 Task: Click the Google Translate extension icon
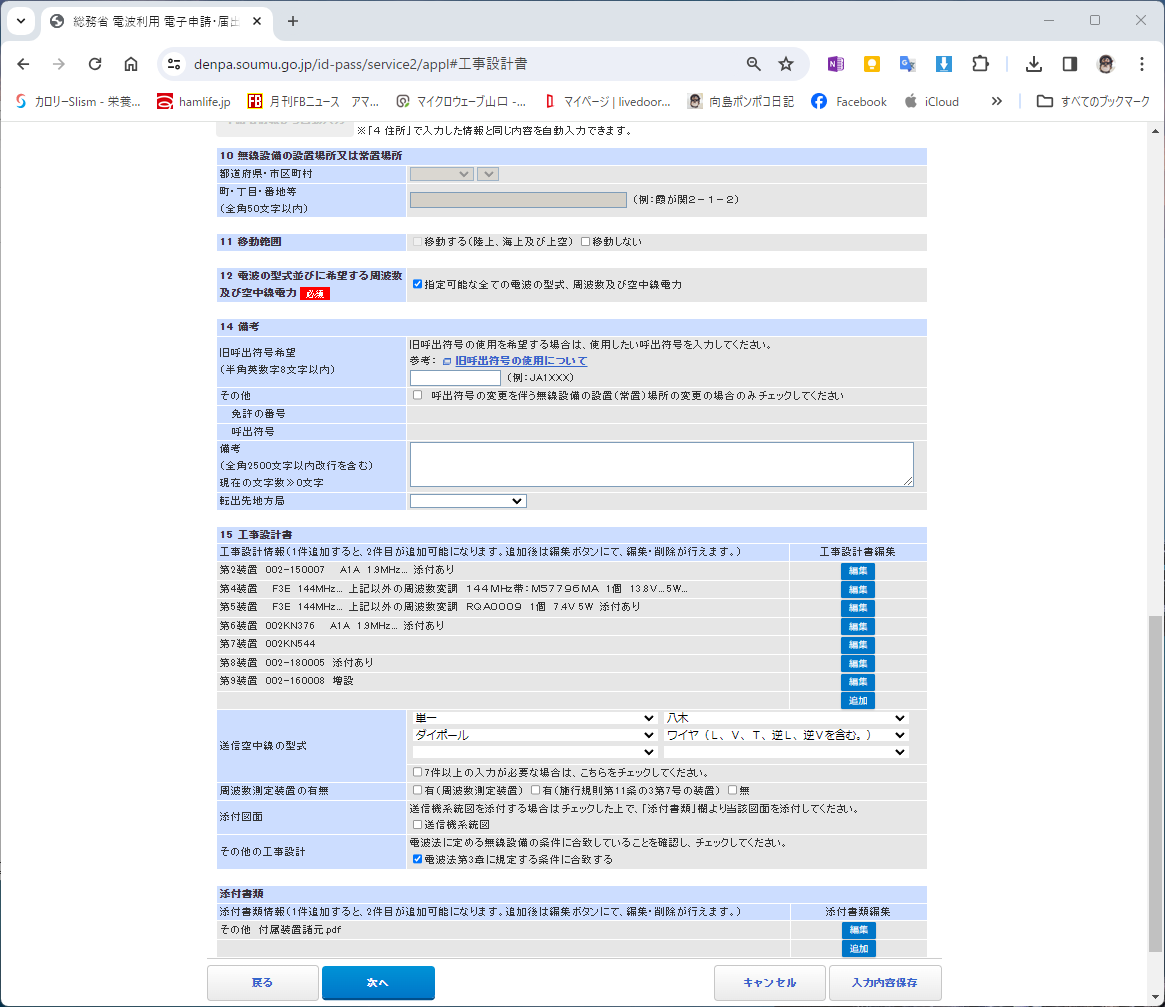coord(907,64)
